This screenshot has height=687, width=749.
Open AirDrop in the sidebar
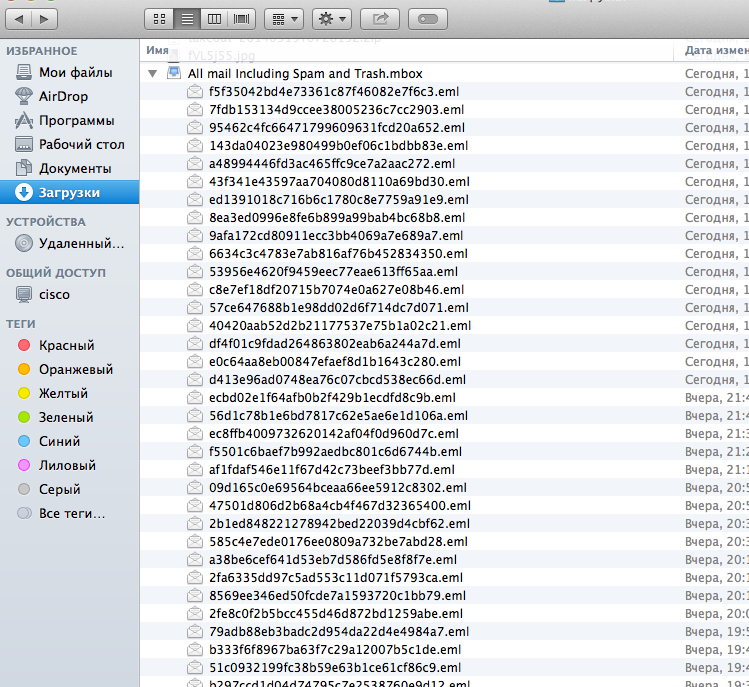(63, 96)
